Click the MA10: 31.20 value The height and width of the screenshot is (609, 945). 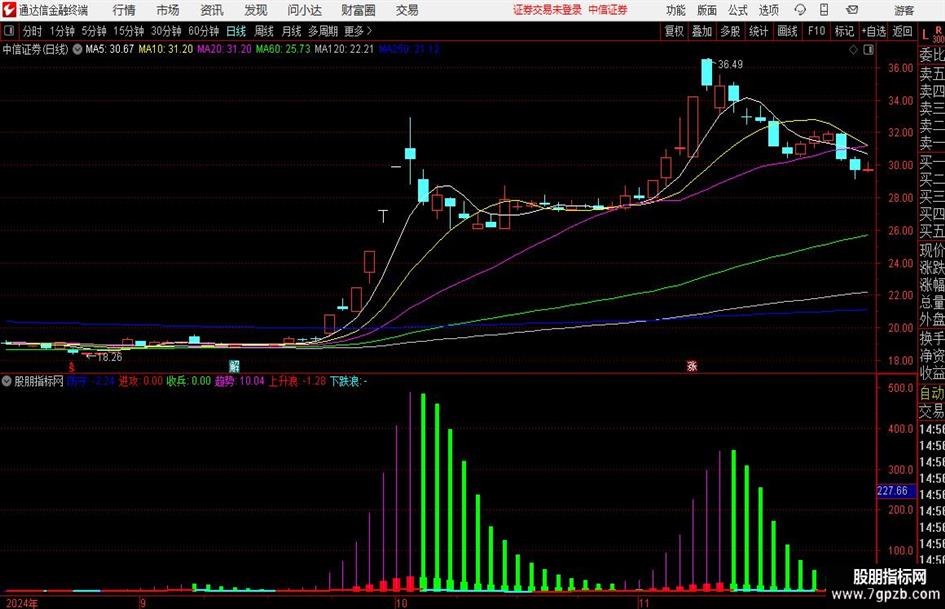coord(166,49)
